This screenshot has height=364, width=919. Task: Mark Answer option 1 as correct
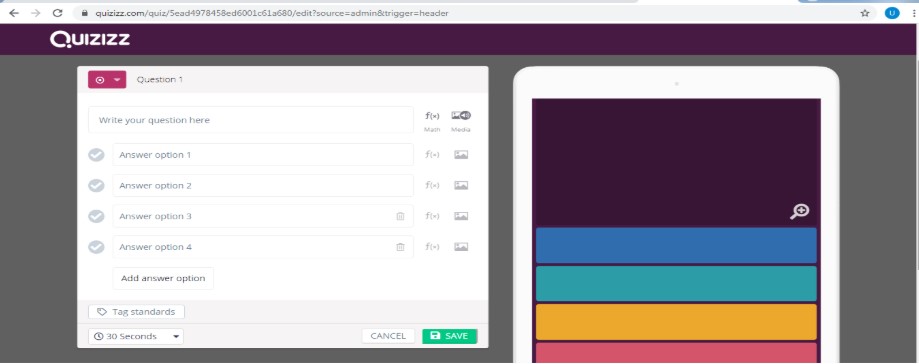pos(96,155)
